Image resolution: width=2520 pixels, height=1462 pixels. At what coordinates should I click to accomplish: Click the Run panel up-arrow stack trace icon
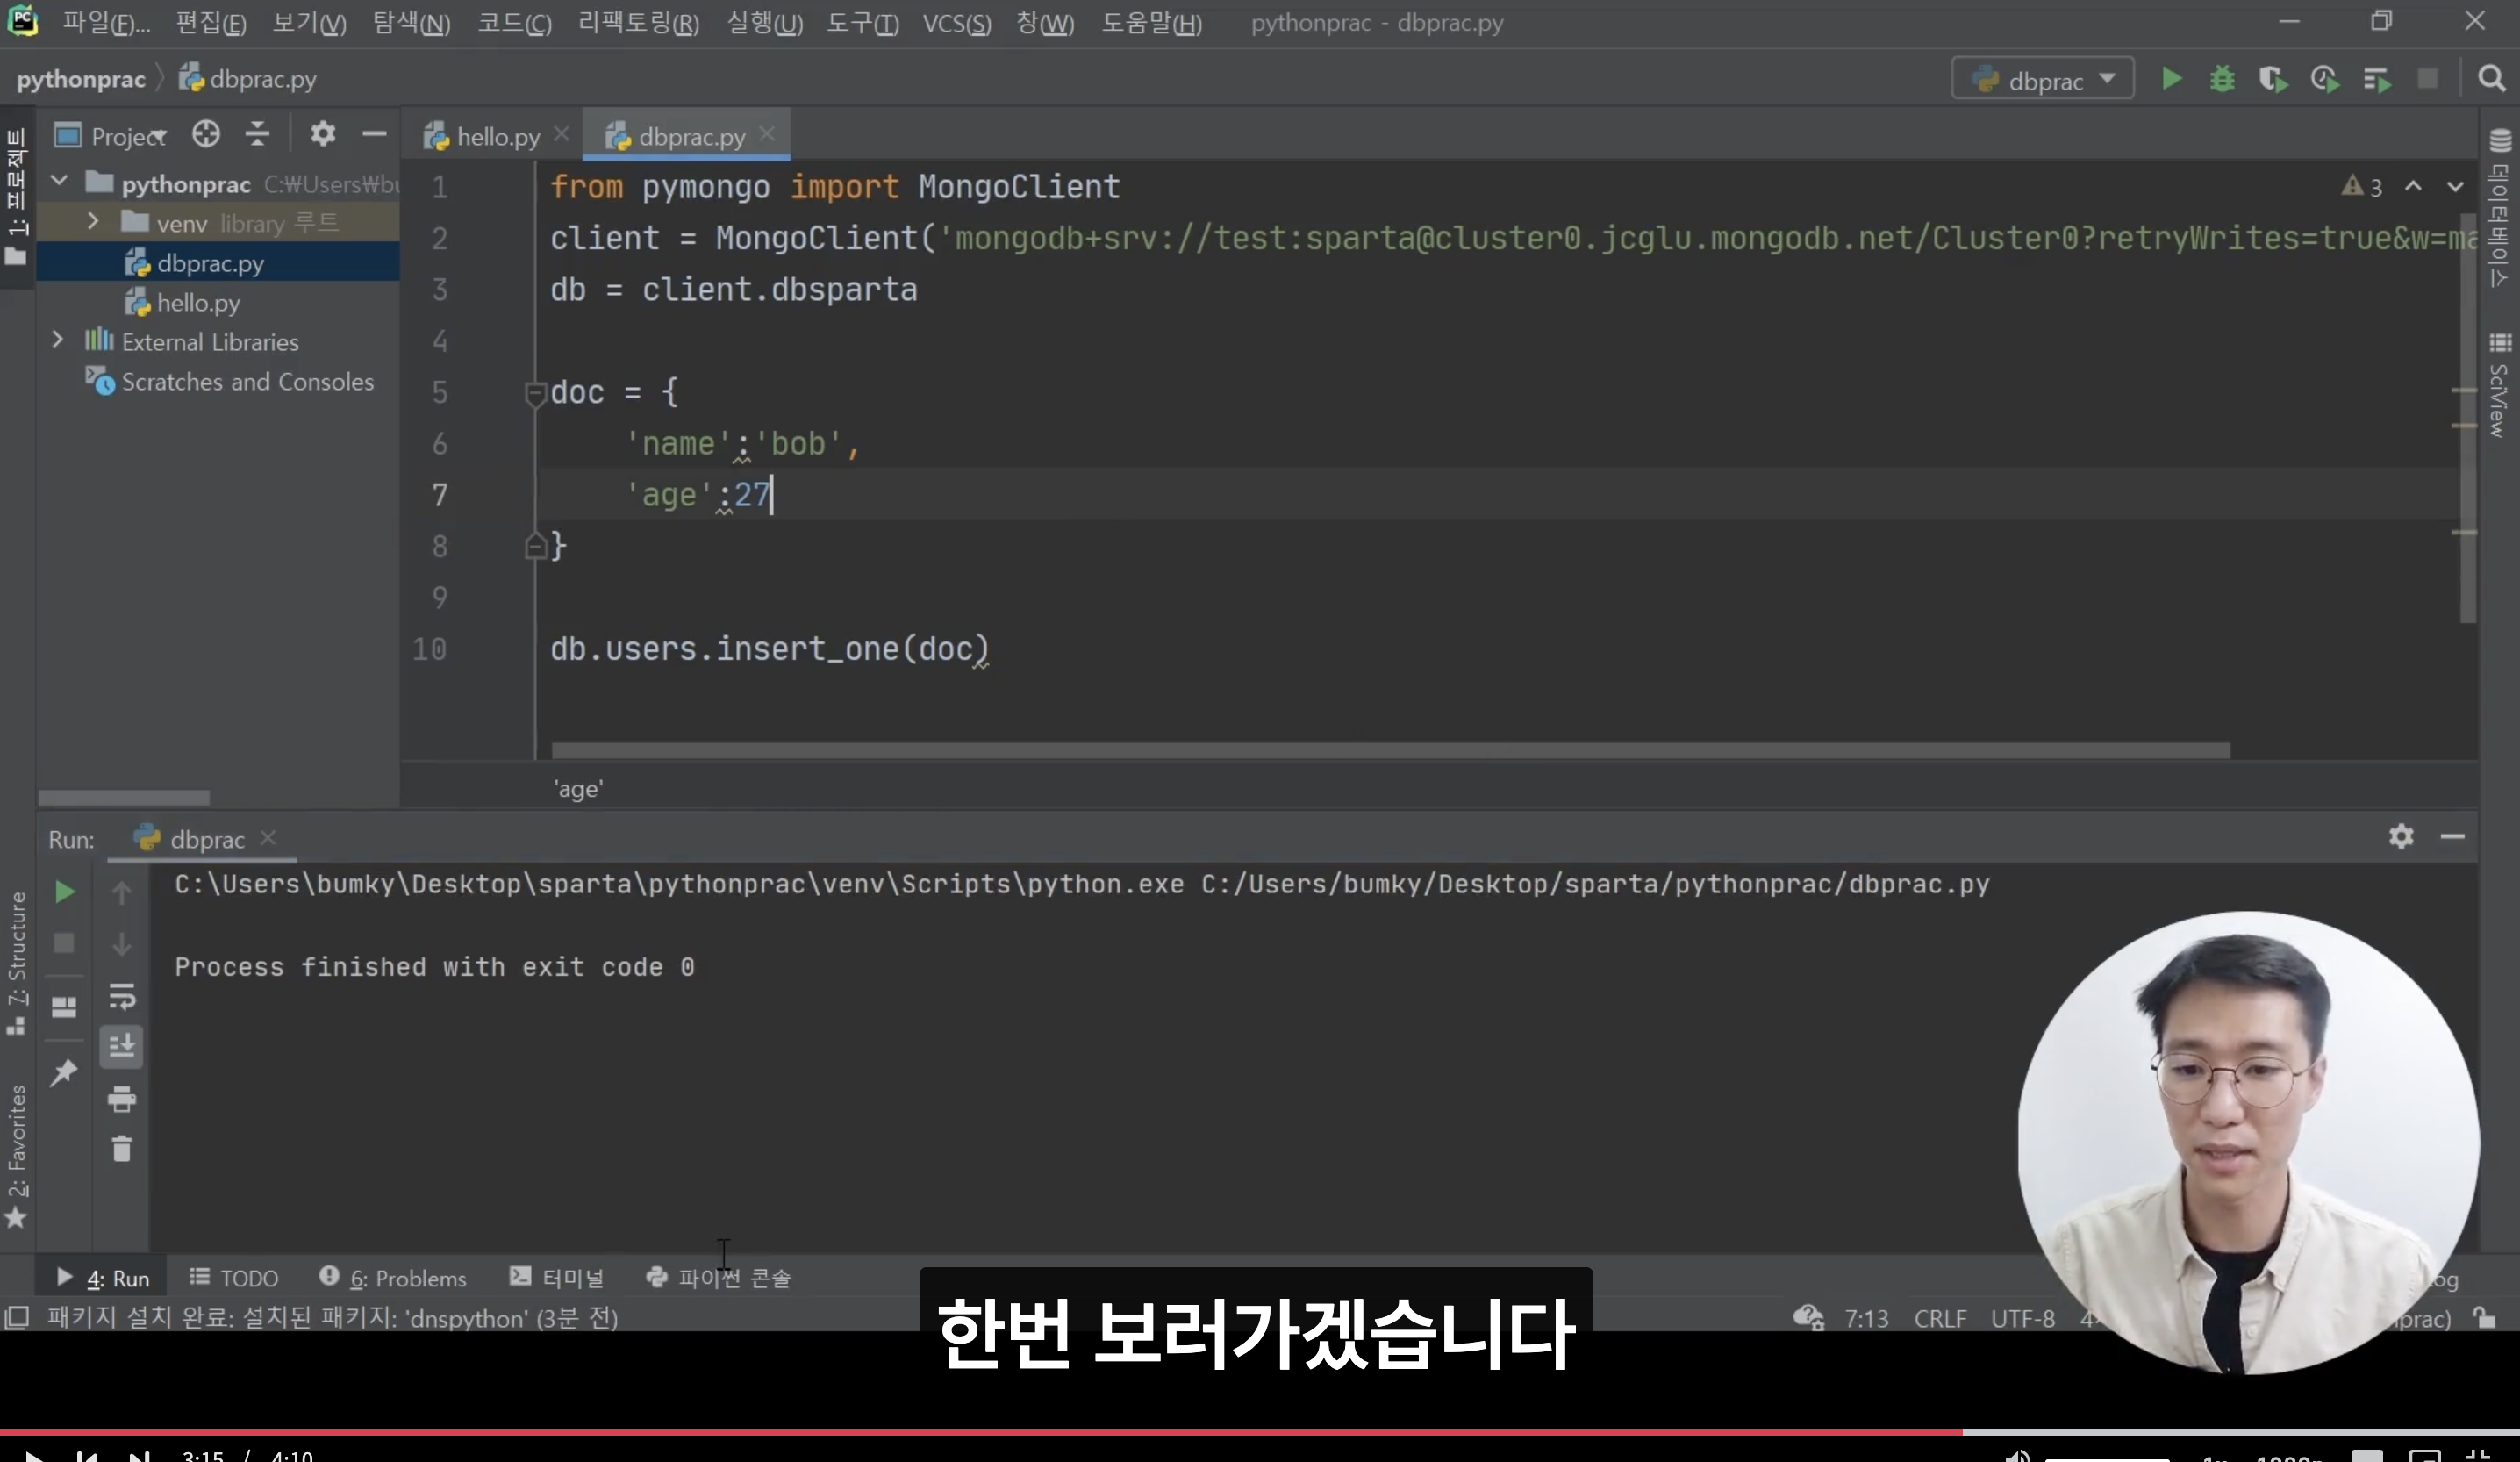click(x=121, y=892)
